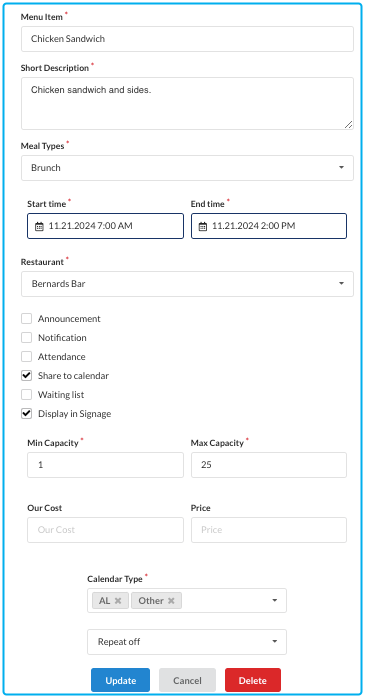Click the calendar icon in End time field

coord(203,227)
